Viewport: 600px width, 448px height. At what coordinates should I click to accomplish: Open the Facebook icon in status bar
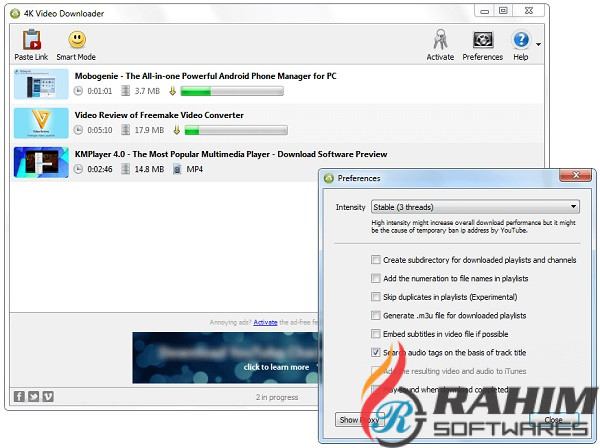pos(19,396)
